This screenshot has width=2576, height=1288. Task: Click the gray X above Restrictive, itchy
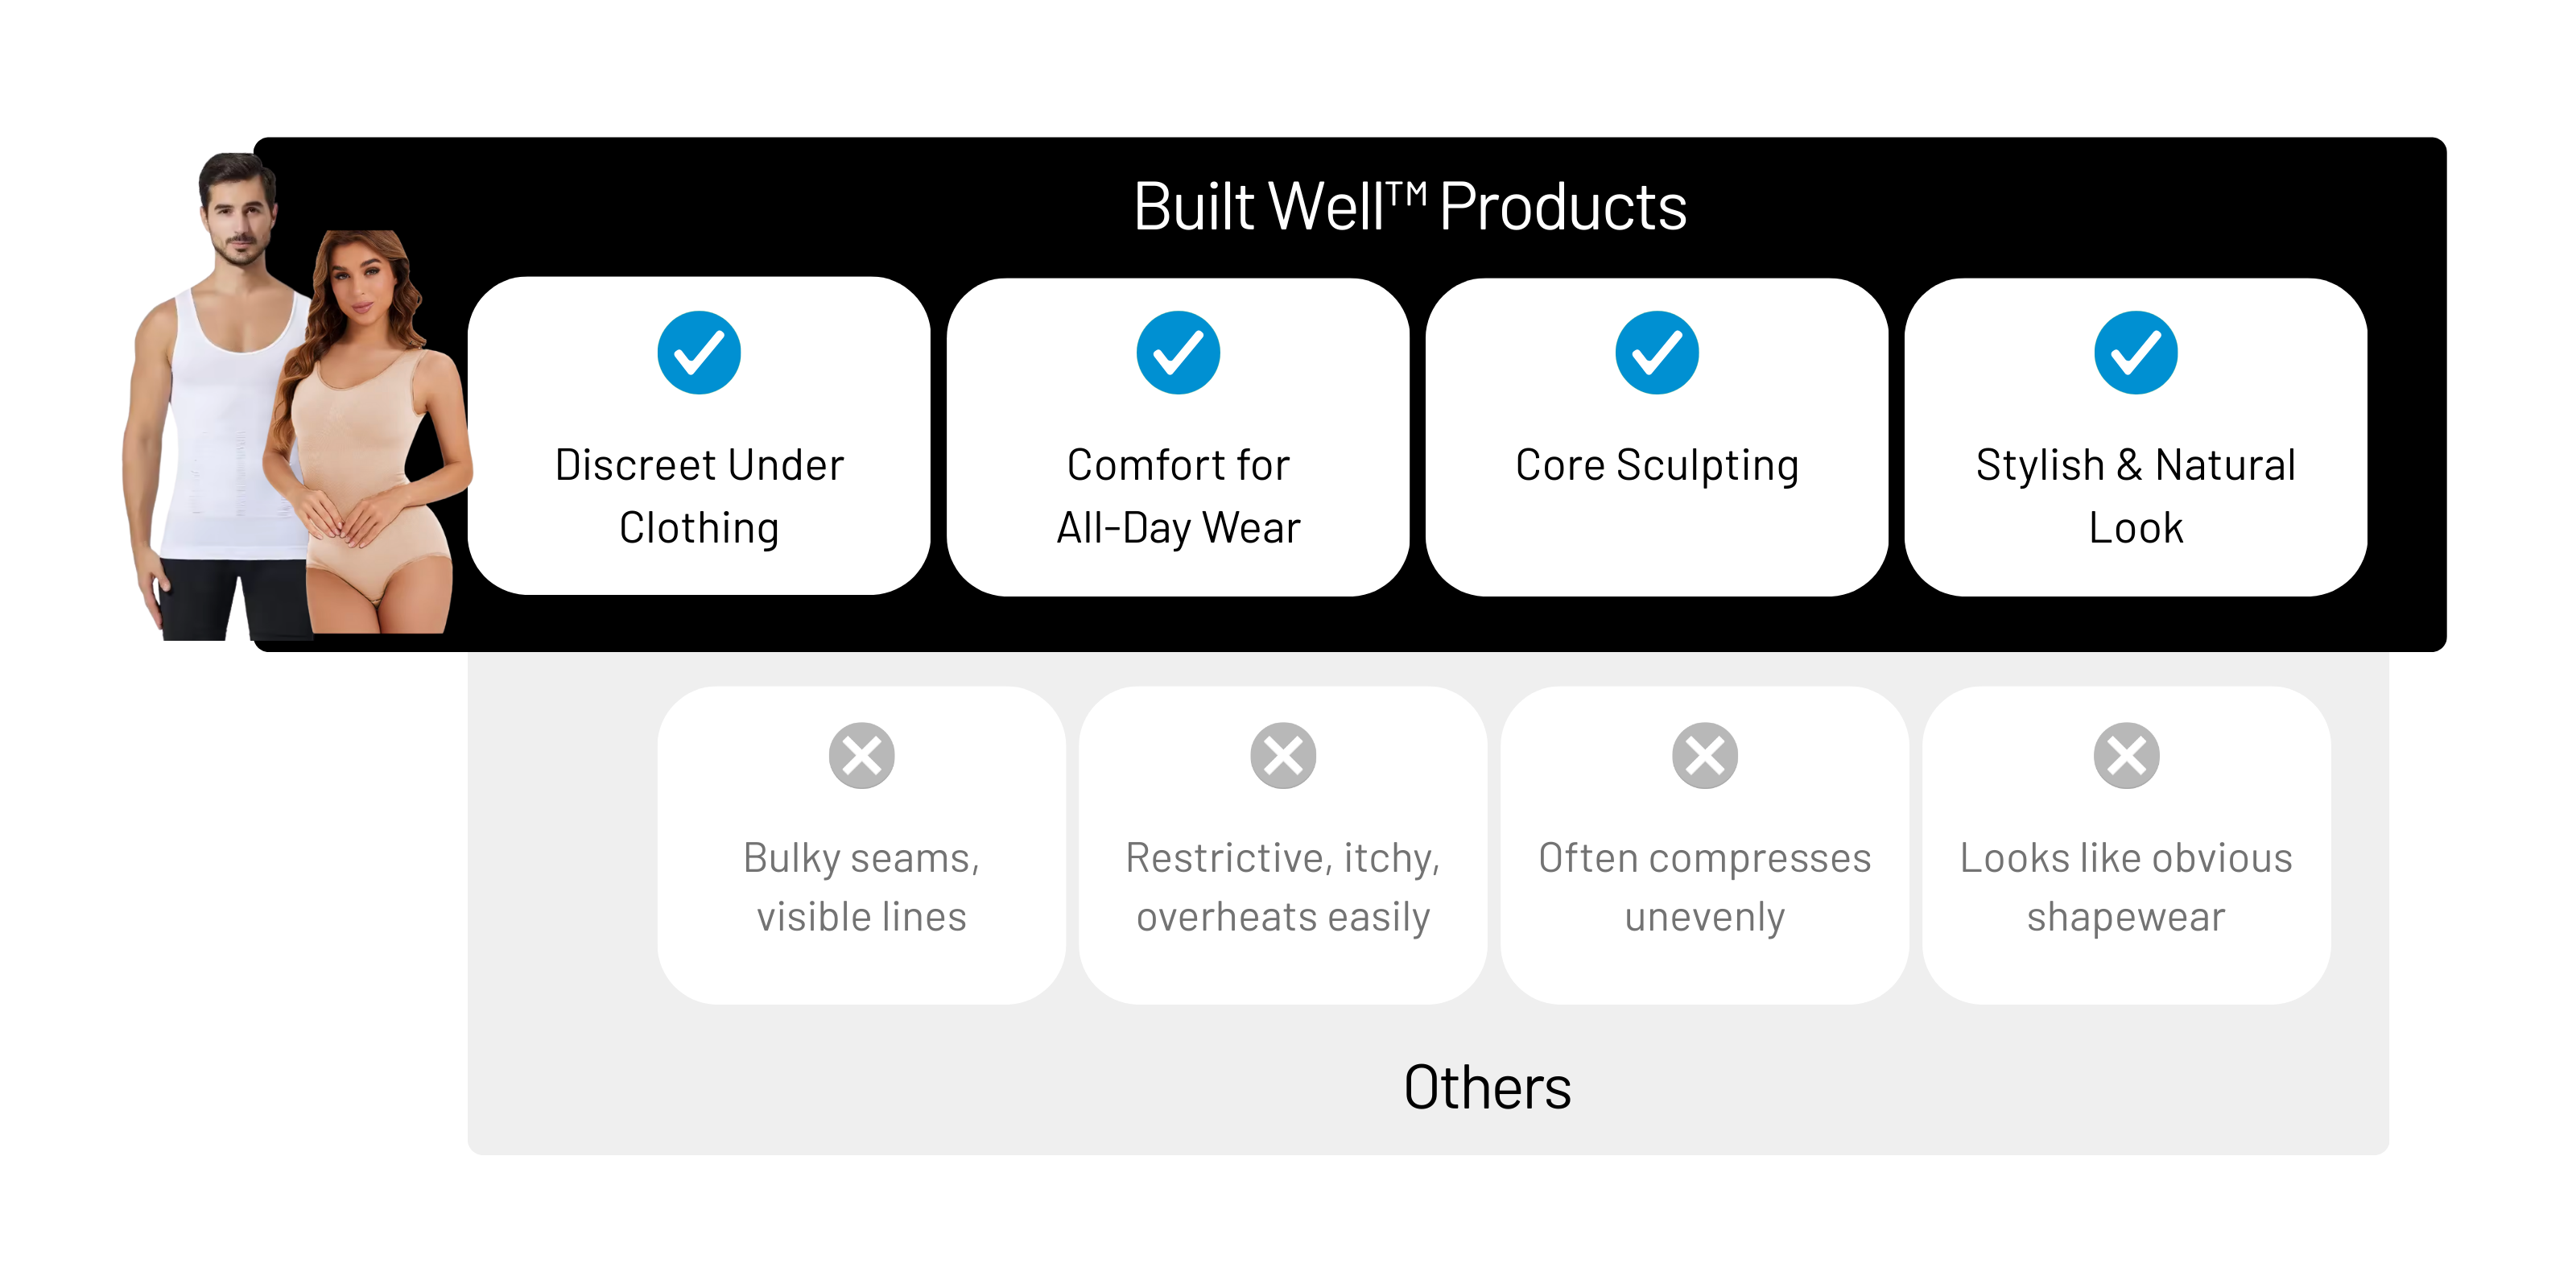click(x=1283, y=756)
